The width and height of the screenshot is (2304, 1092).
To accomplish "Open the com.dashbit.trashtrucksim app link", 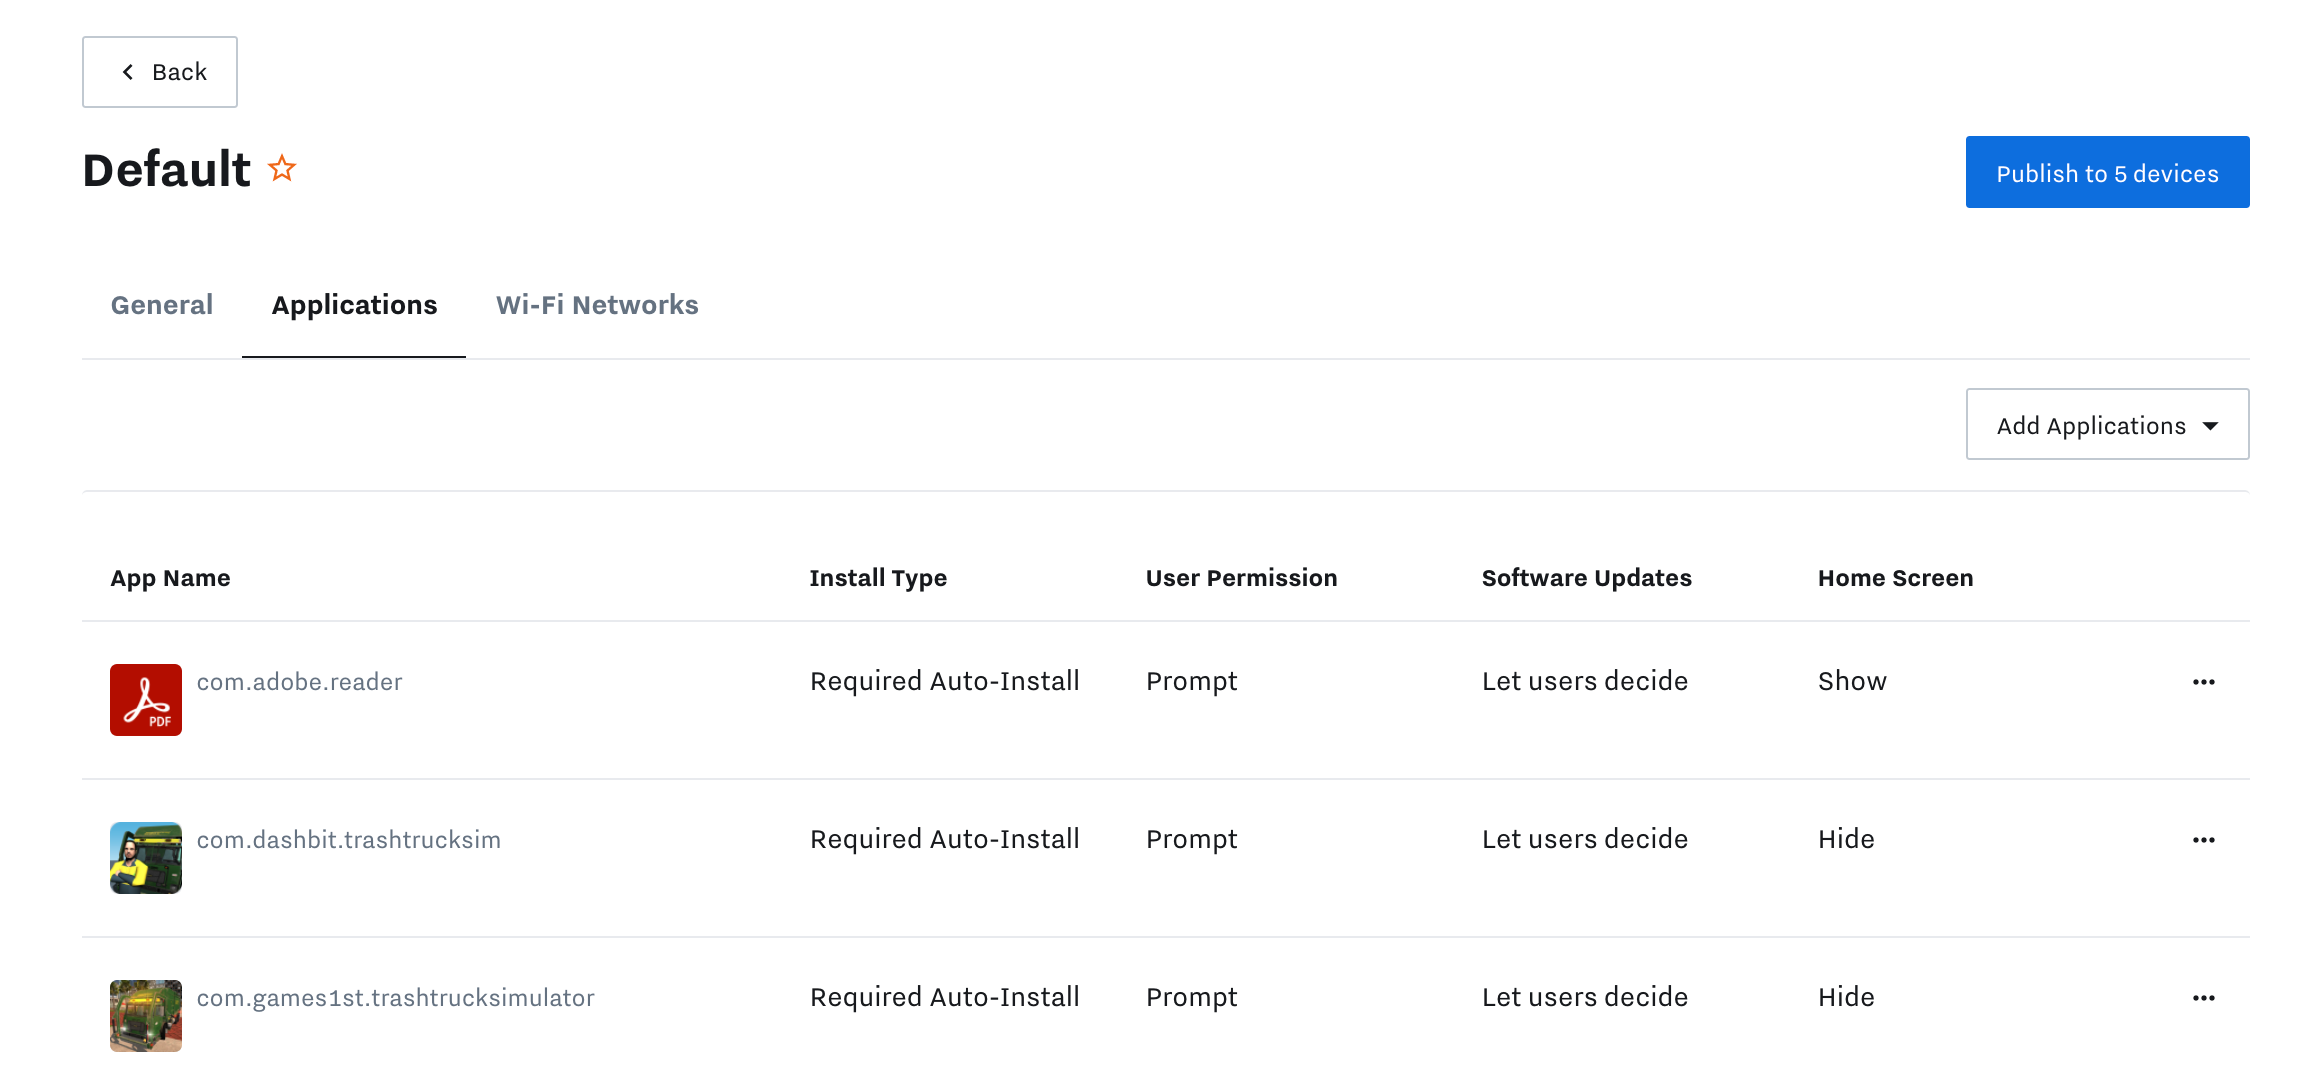I will tap(349, 840).
